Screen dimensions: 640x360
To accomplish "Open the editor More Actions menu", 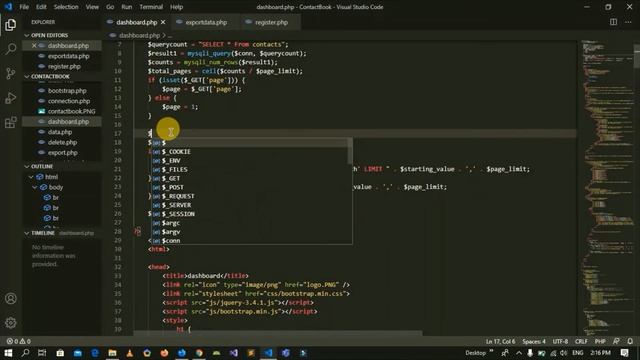I will [628, 22].
